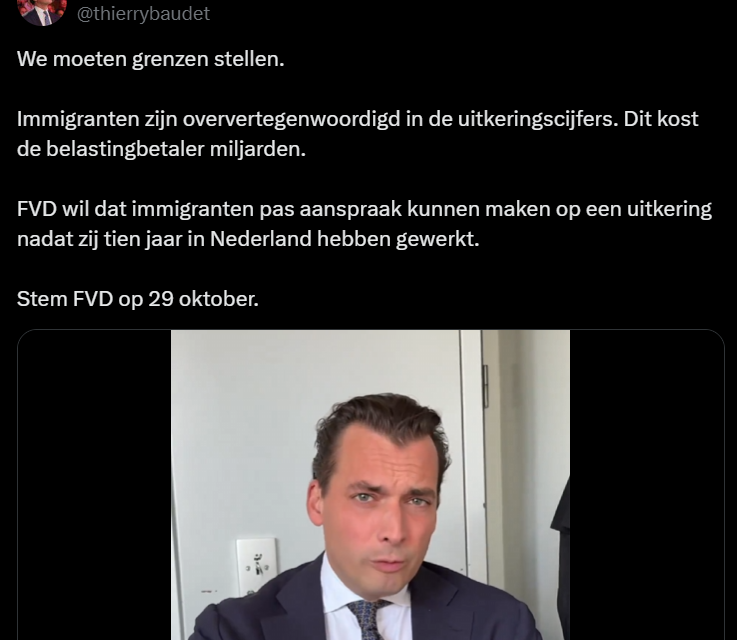Image resolution: width=737 pixels, height=640 pixels.
Task: Click the "We moeten grenzen stellen." line
Action: click(x=151, y=59)
